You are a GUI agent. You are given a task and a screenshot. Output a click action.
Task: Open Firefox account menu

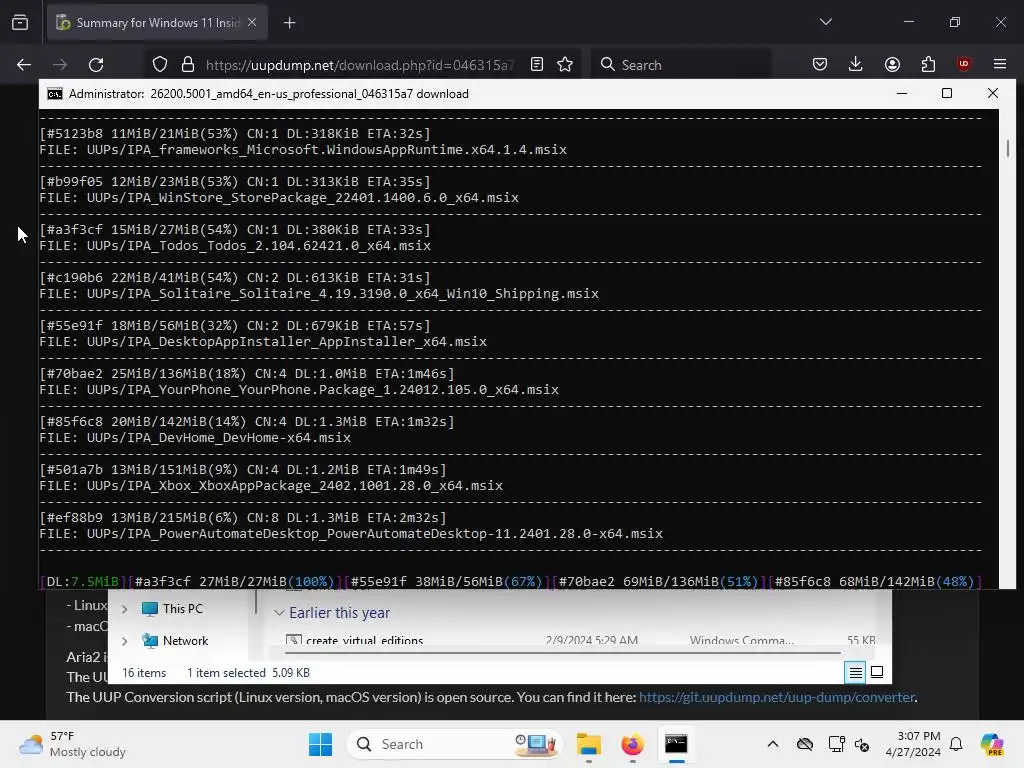click(892, 65)
